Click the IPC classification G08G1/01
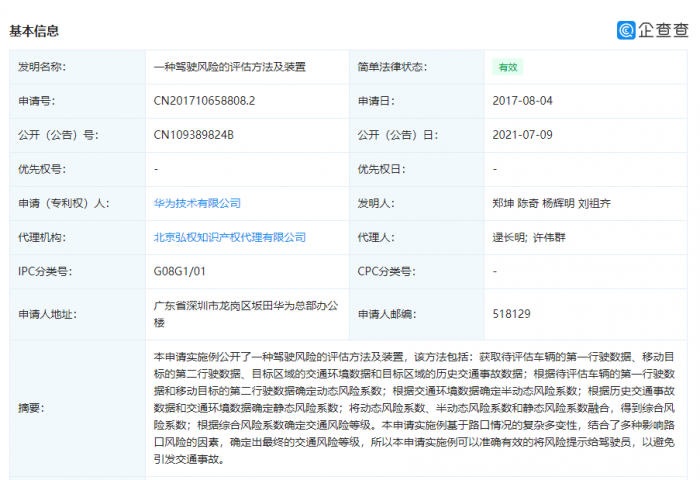The width and height of the screenshot is (700, 480). [179, 271]
